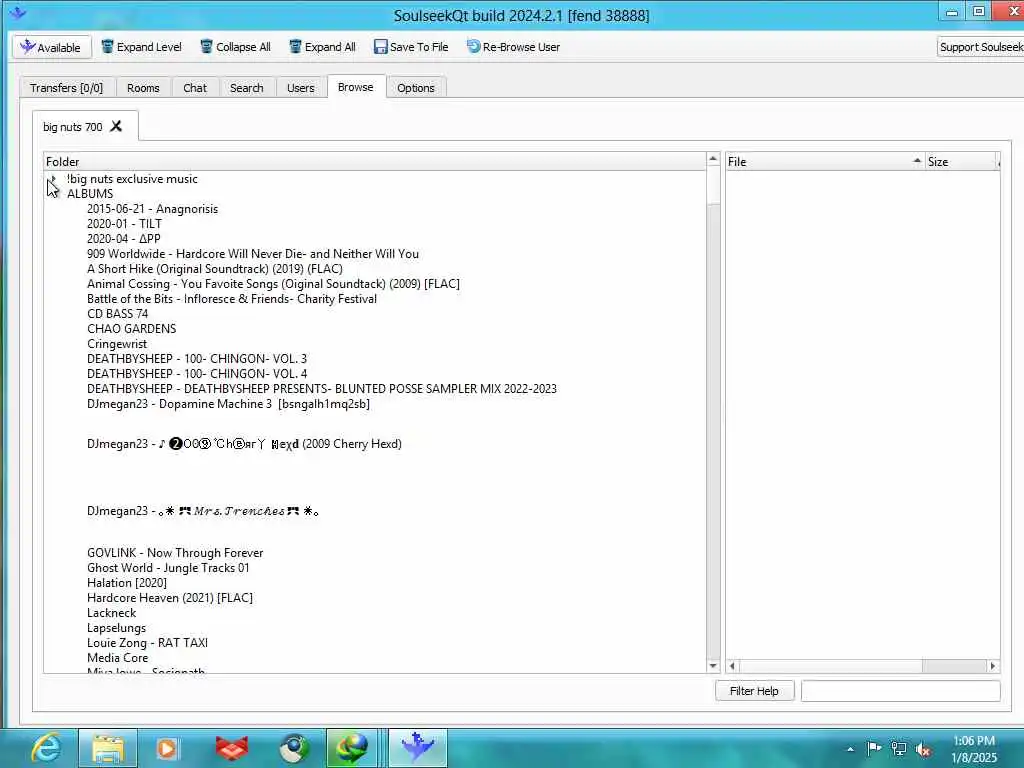Select DJmegan23 2009 Cherry Hexd folder
This screenshot has height=768, width=1024.
pyautogui.click(x=244, y=444)
